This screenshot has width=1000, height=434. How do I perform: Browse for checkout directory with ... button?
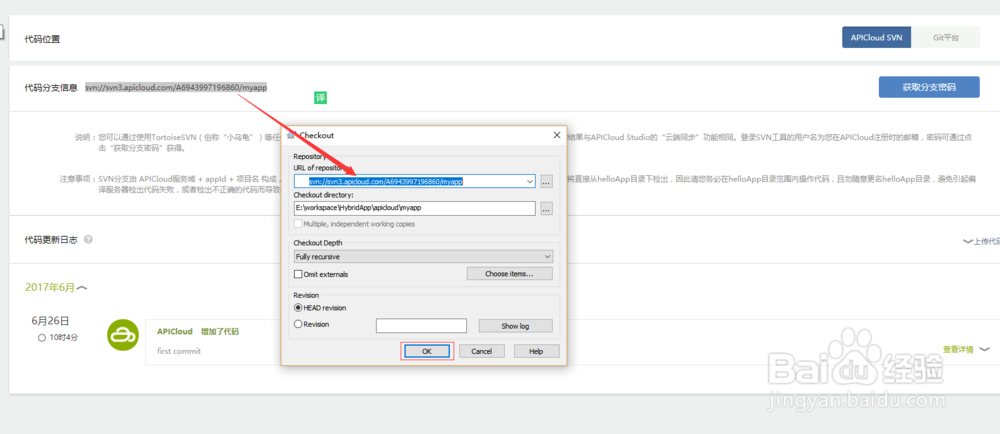click(546, 208)
